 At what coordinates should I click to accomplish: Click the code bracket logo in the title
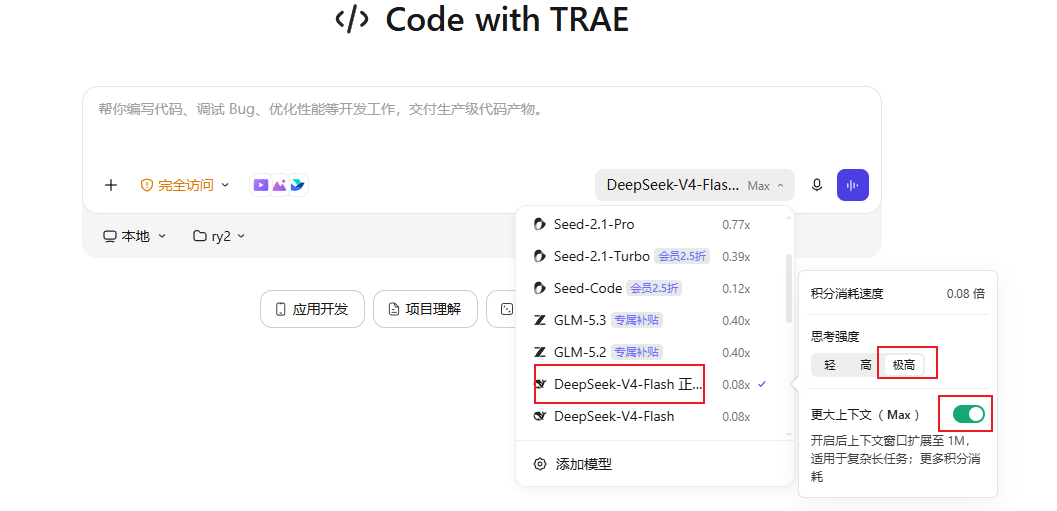[x=352, y=20]
